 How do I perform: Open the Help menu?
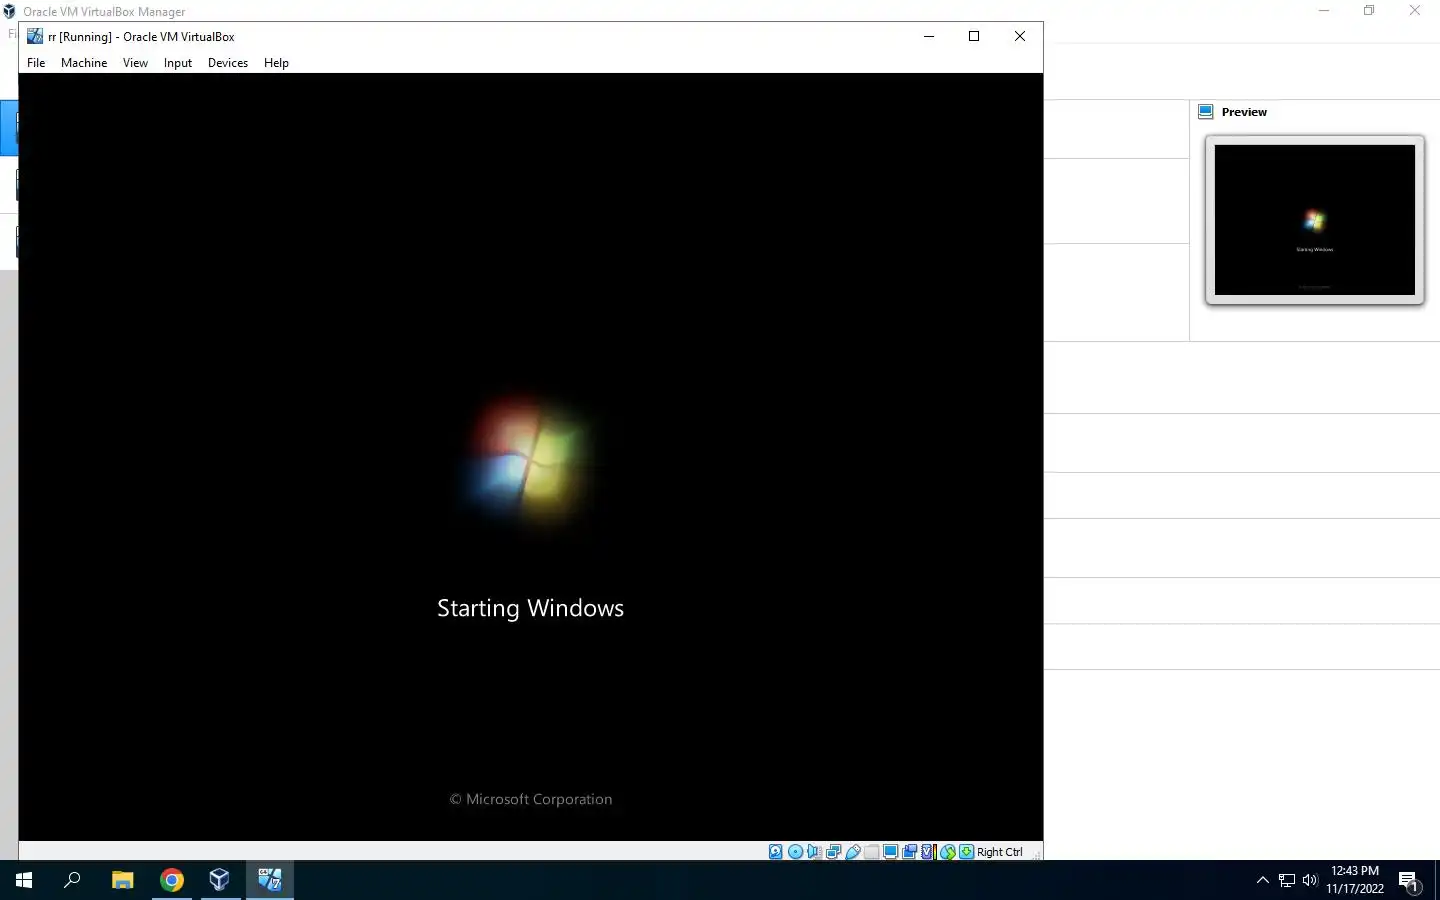(x=276, y=62)
